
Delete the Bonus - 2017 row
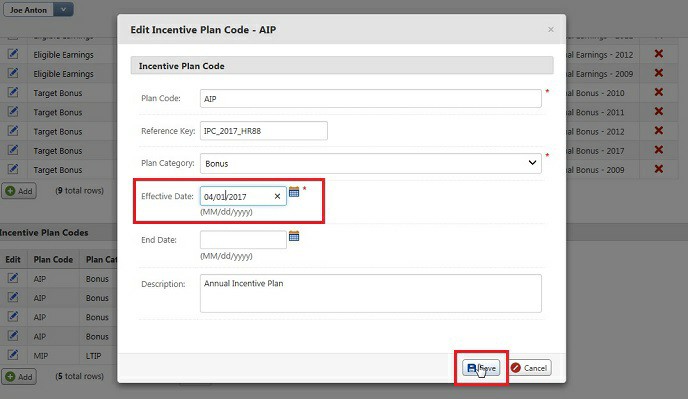click(659, 150)
